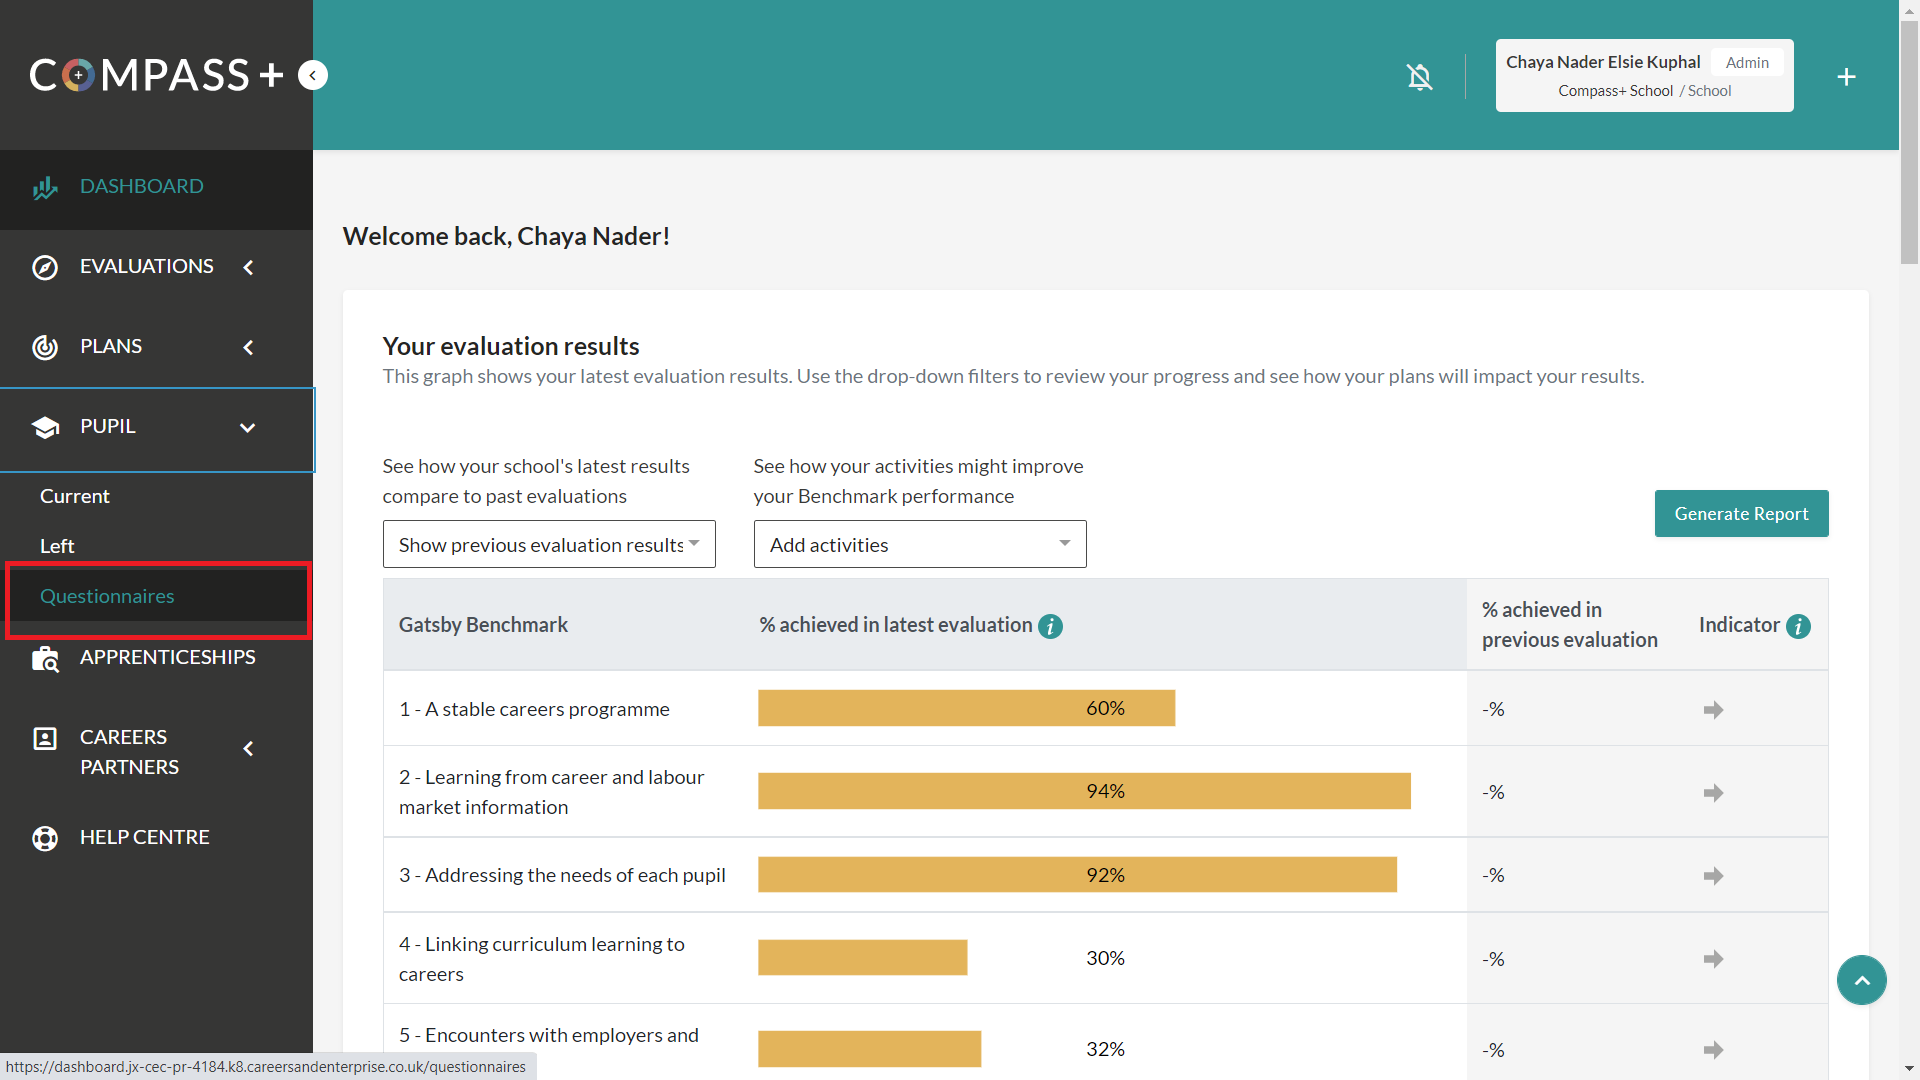
Task: Select Current under Pupil
Action: coord(75,496)
